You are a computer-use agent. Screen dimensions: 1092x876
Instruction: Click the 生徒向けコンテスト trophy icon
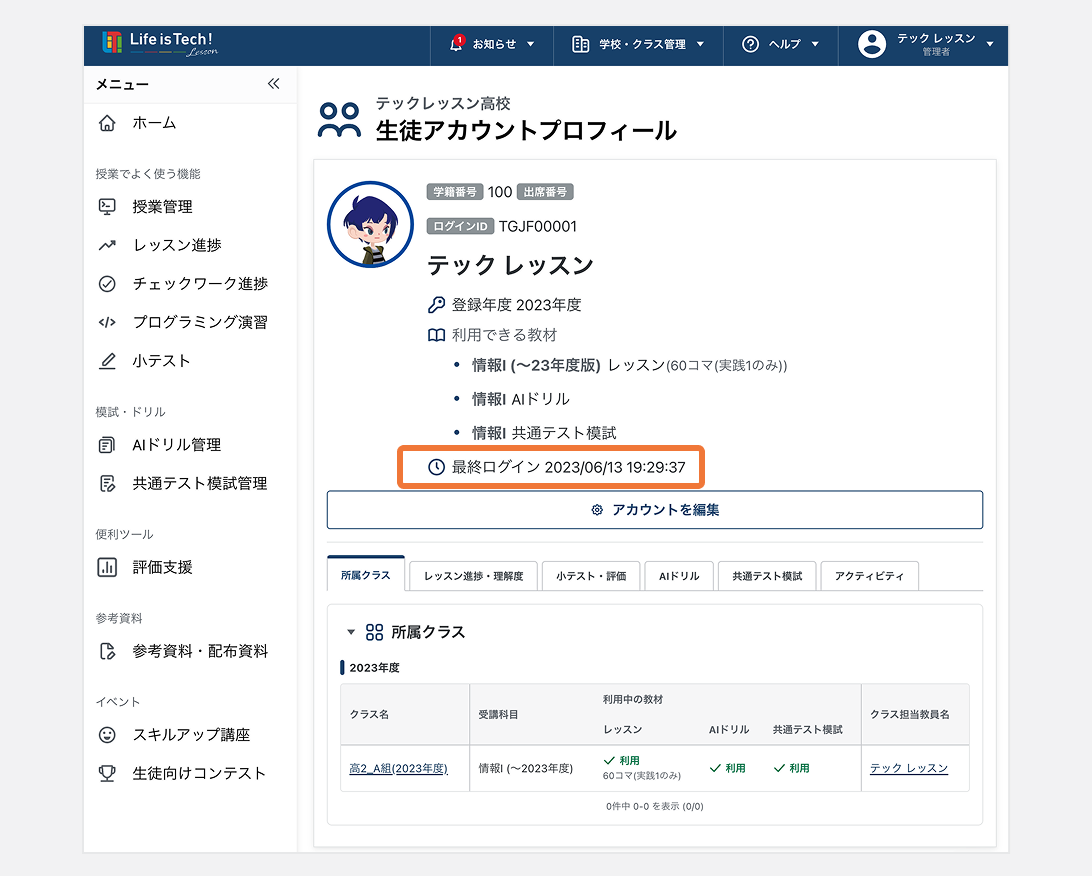107,773
